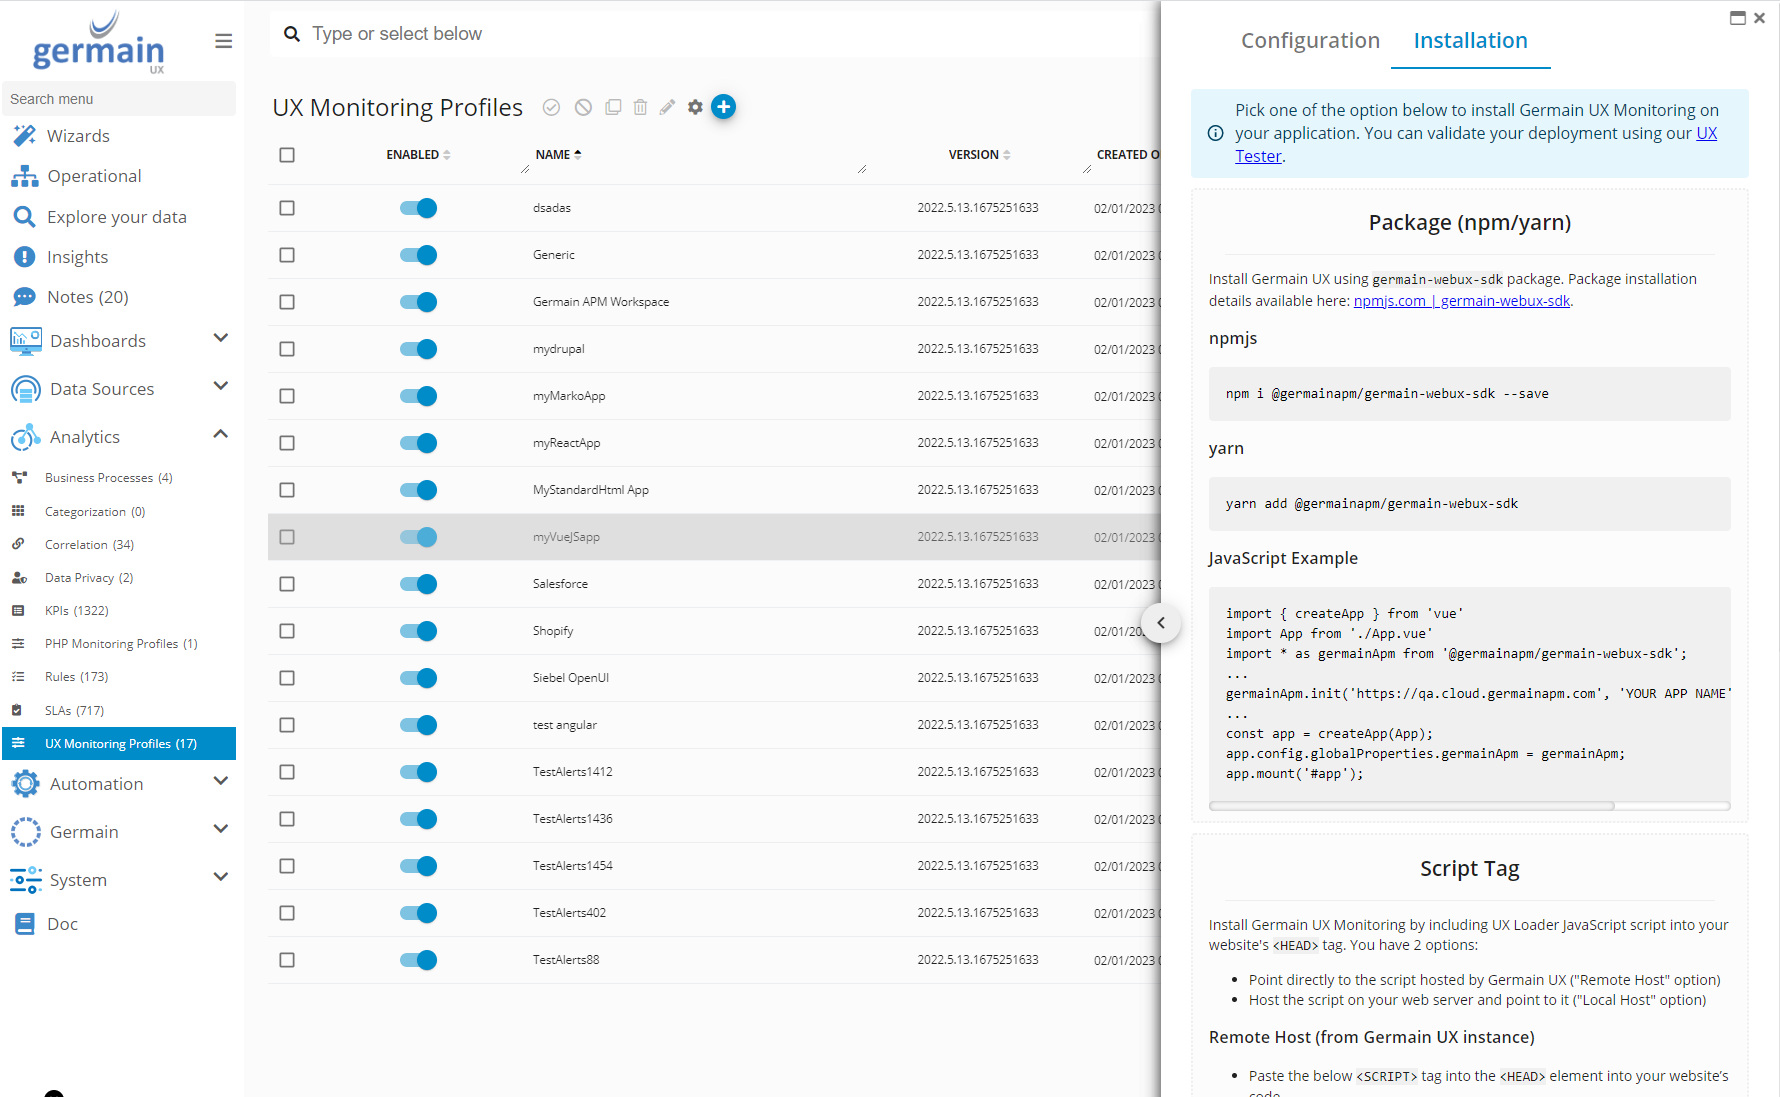Screen dimensions: 1780x1097
Task: Open the npmjs.com germain-webux-sdk link
Action: (x=1461, y=301)
